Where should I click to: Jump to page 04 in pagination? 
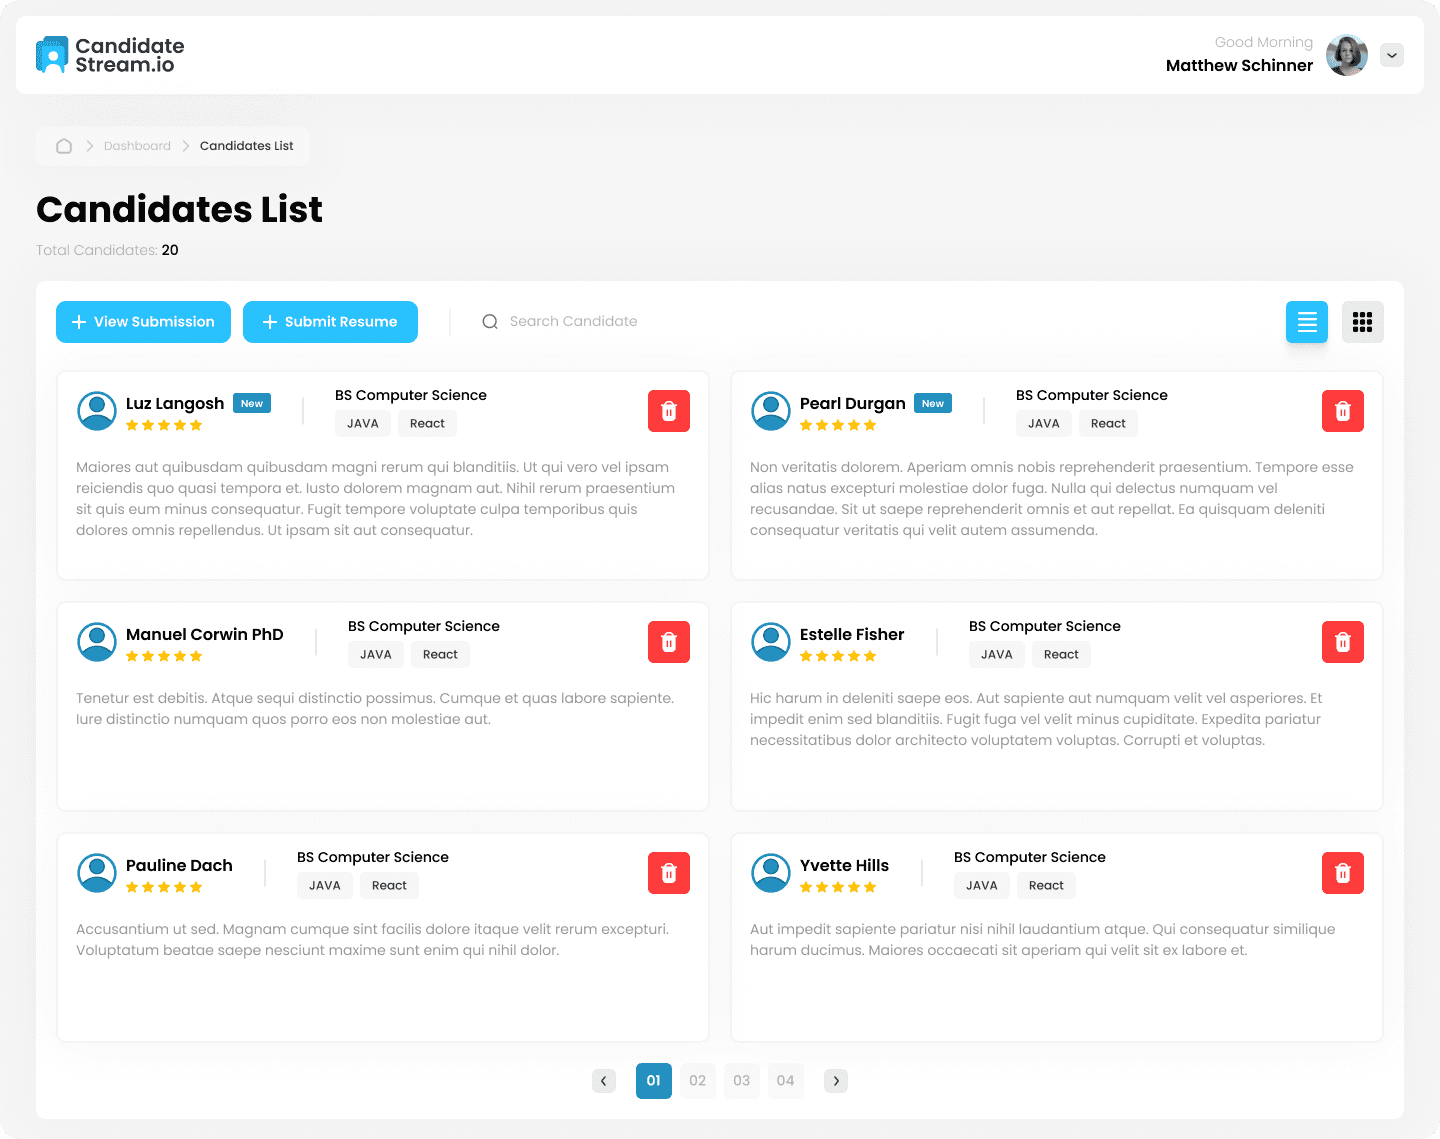click(786, 1081)
